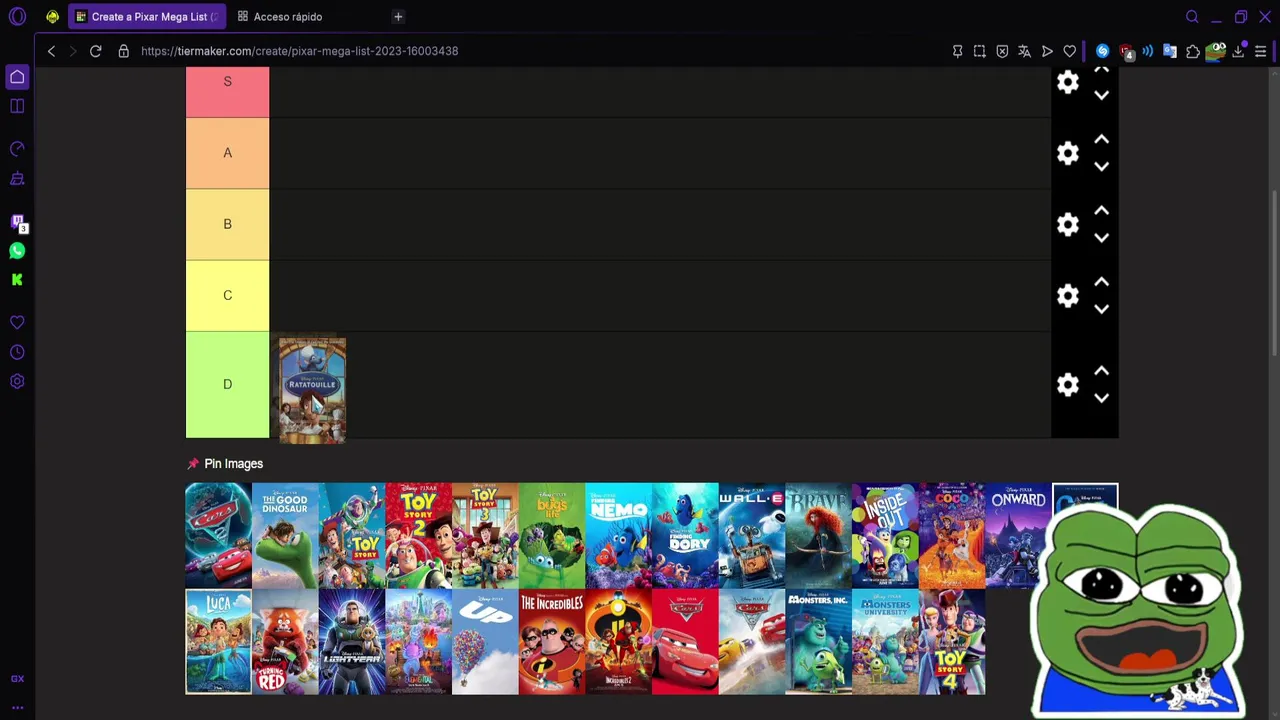Open the easy setup sliders icon
The height and width of the screenshot is (720, 1280).
click(x=1261, y=51)
